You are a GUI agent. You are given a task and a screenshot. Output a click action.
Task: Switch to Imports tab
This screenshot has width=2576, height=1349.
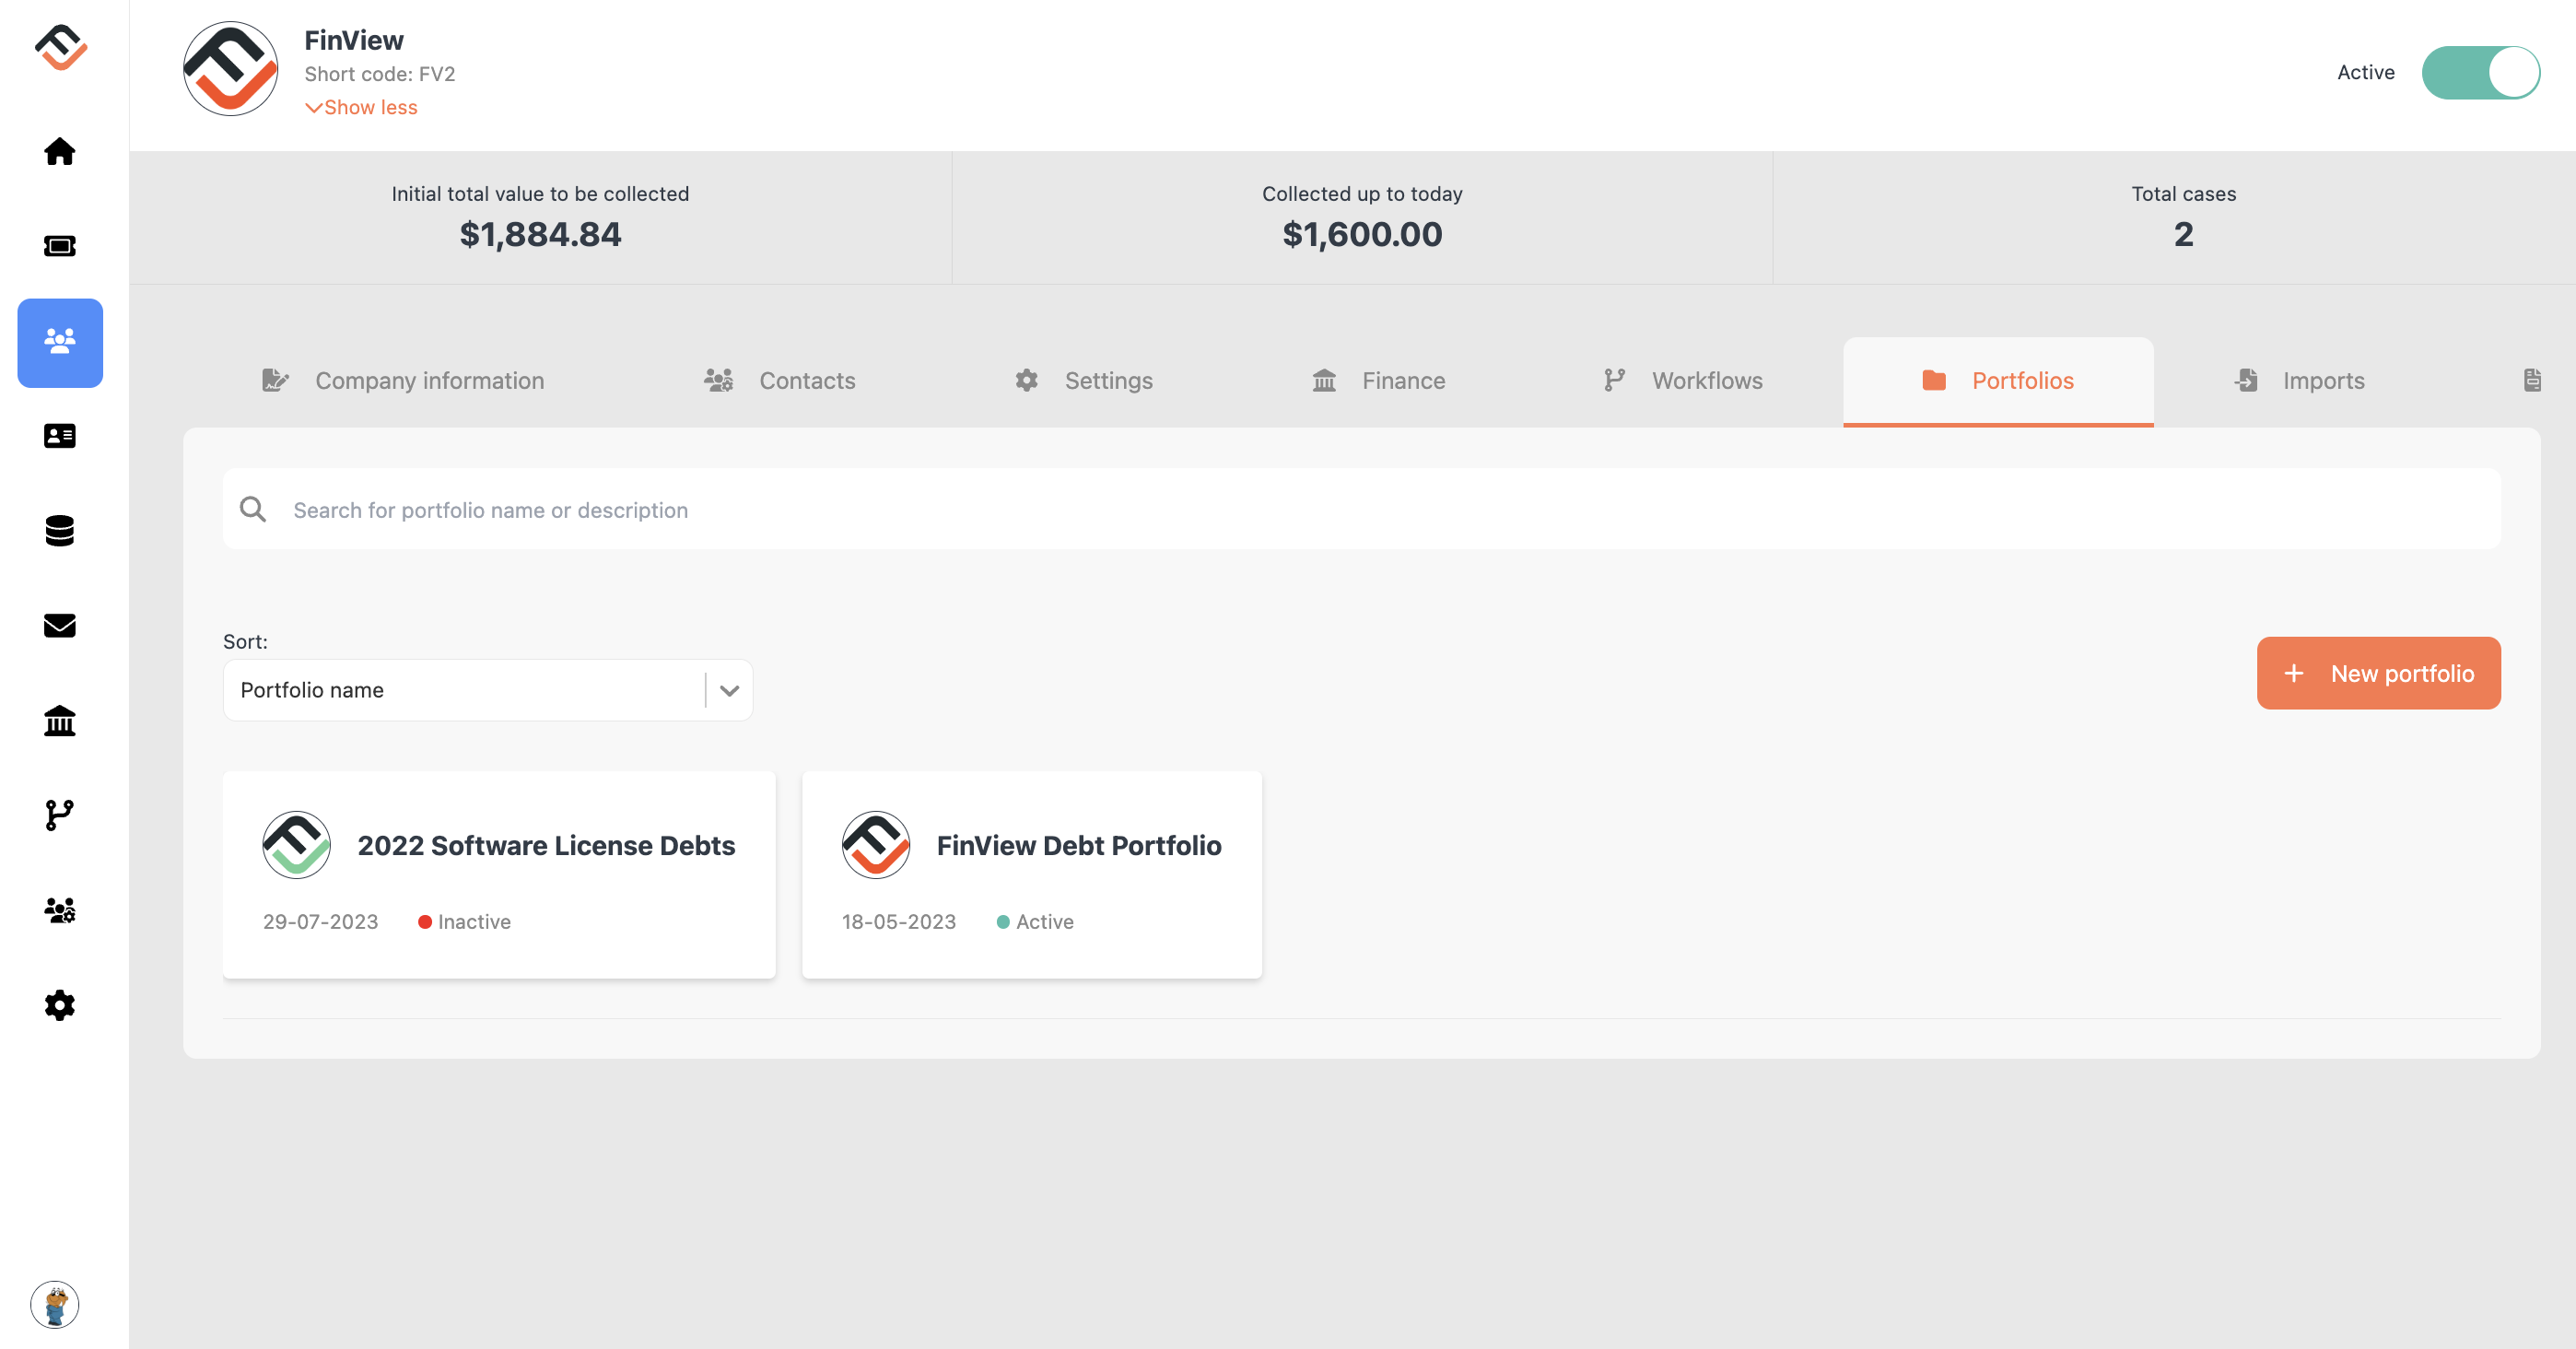(x=2299, y=381)
